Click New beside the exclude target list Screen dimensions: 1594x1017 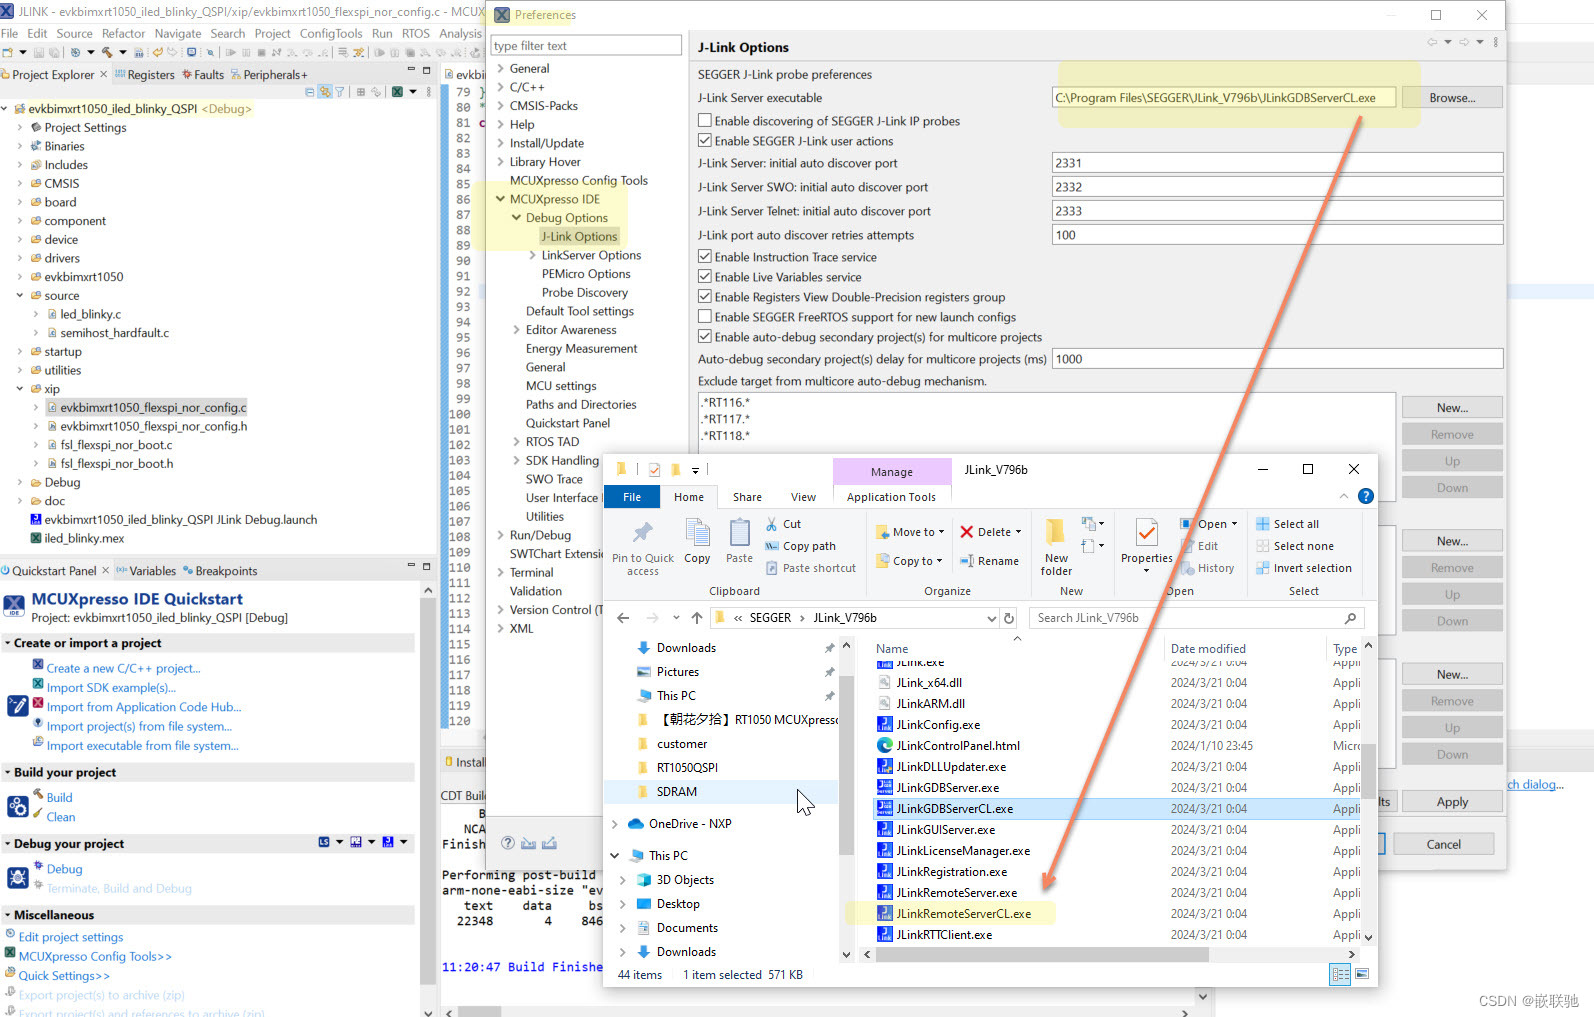tap(1452, 408)
